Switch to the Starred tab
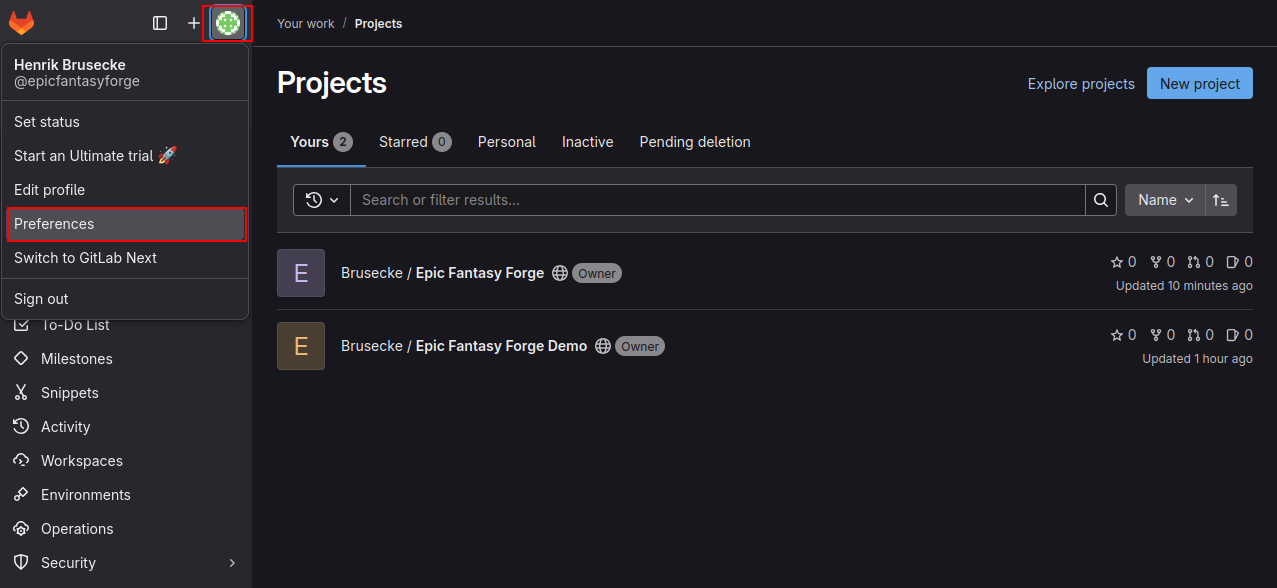The height and width of the screenshot is (588, 1277). (415, 142)
